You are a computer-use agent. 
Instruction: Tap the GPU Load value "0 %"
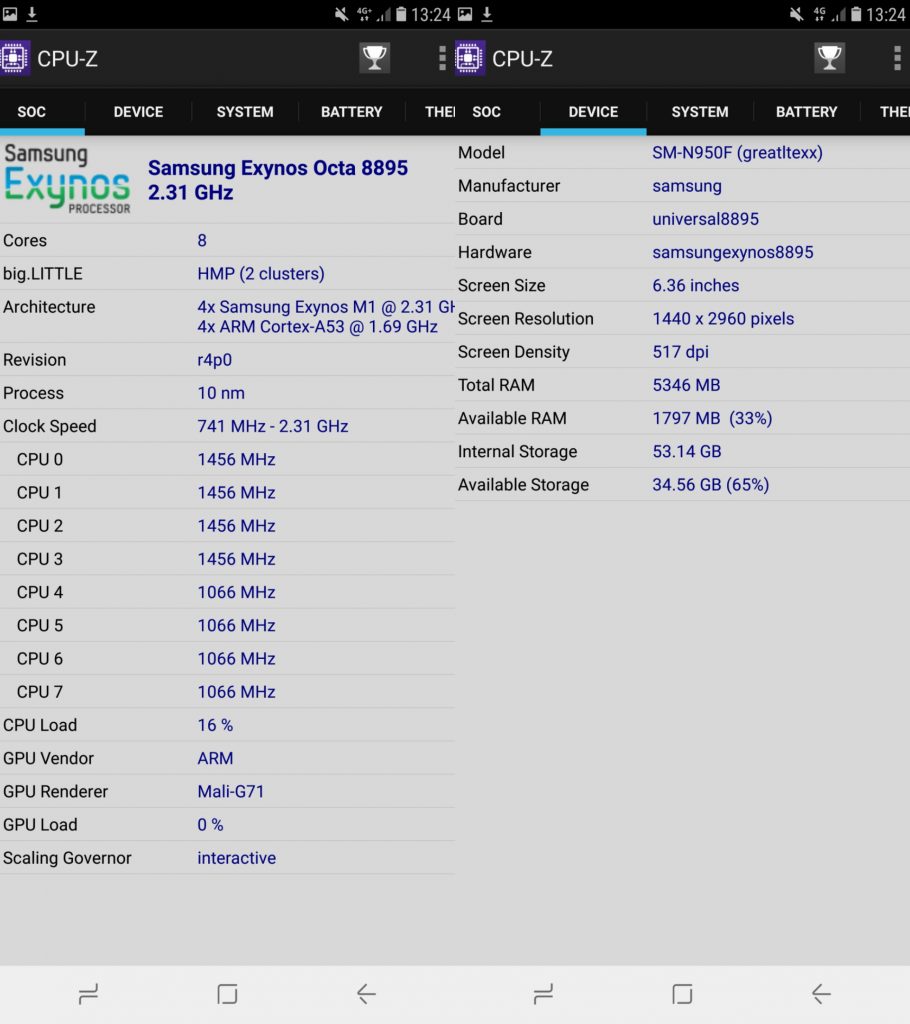click(210, 825)
